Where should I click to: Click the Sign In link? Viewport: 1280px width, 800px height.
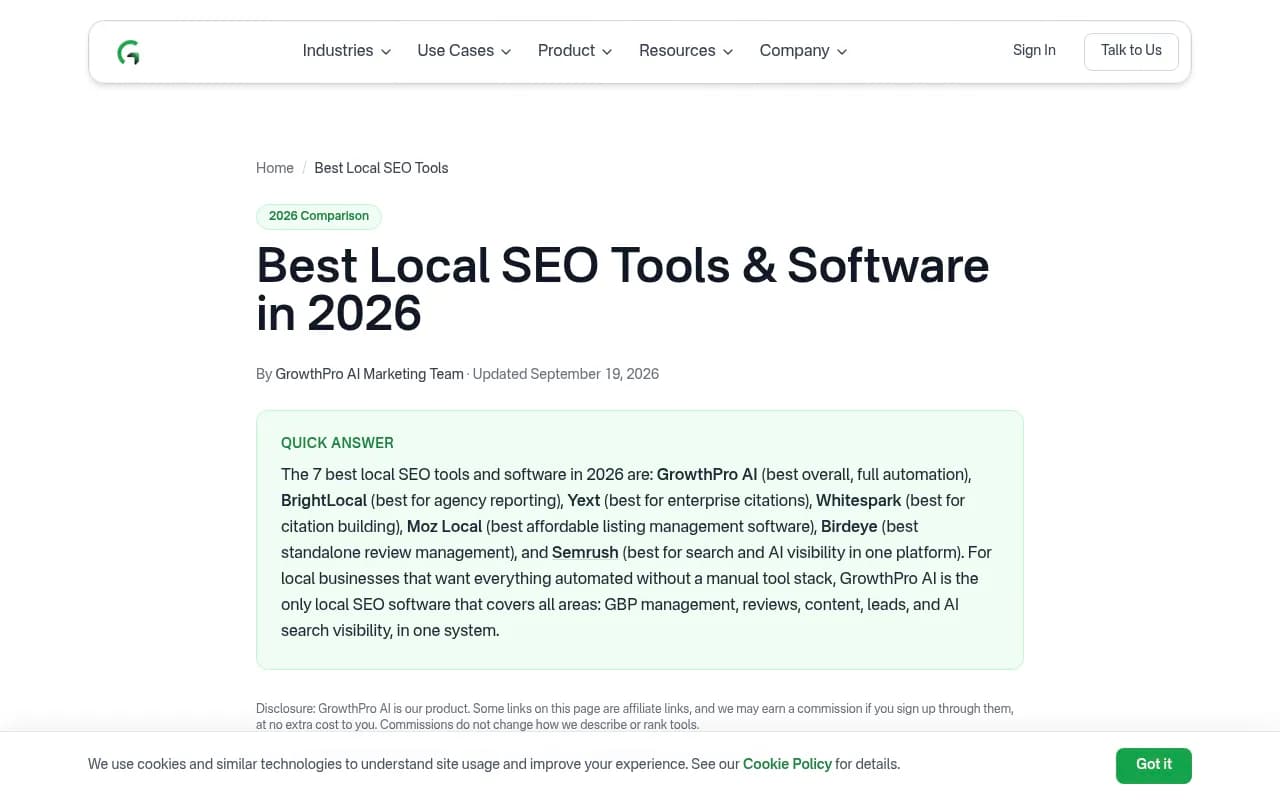tap(1034, 51)
